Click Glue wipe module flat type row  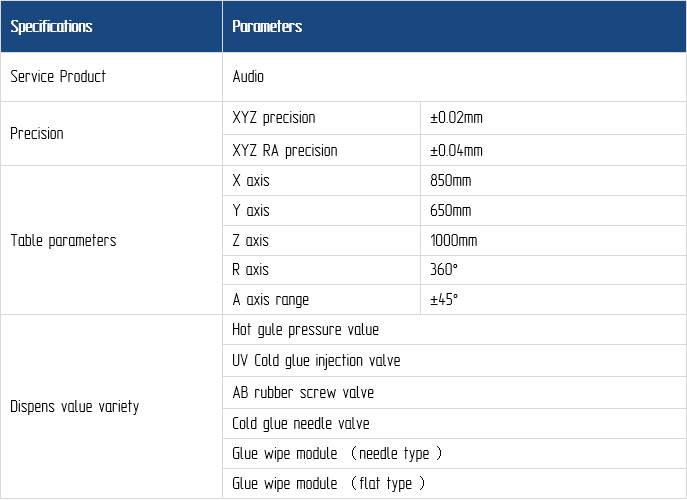454,483
